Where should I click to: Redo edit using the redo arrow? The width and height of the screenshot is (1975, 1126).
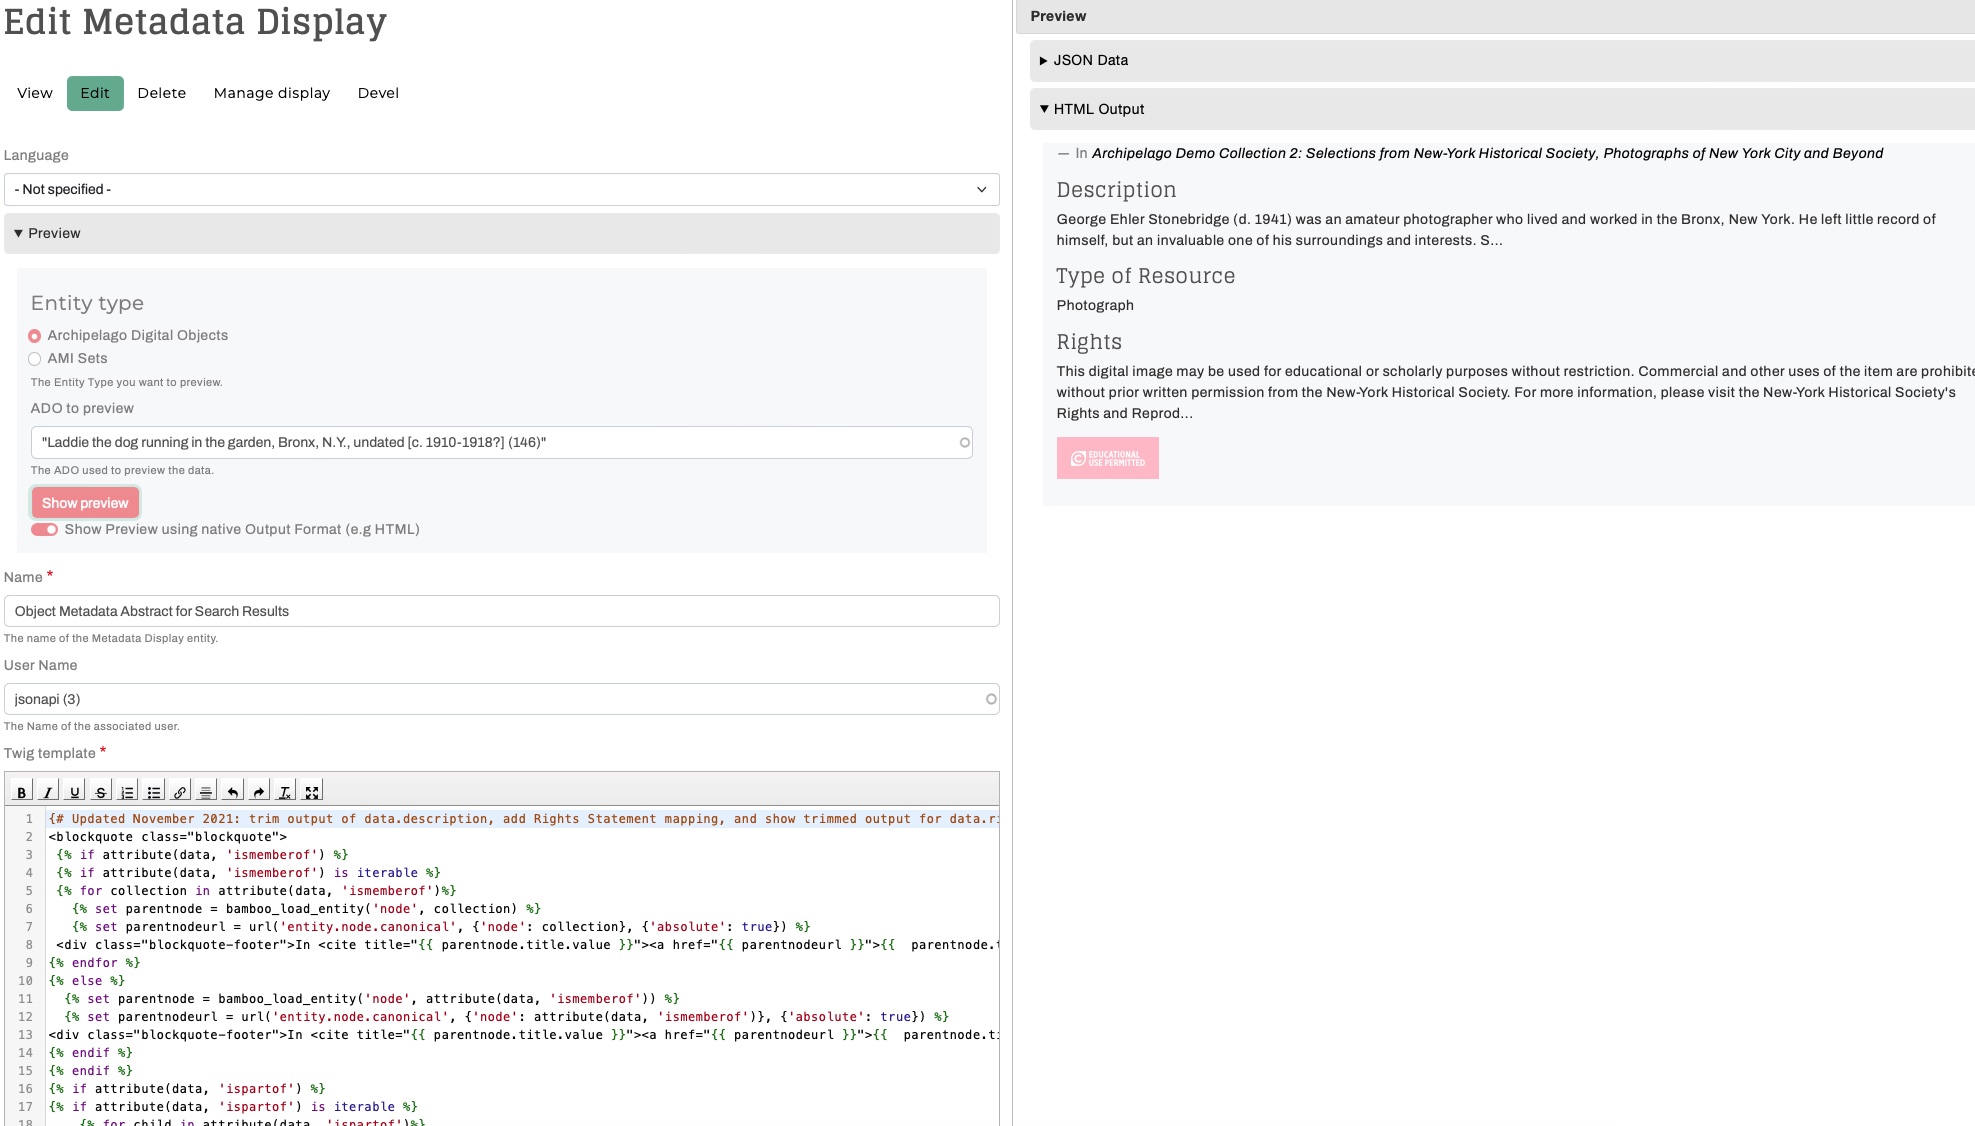pos(259,791)
